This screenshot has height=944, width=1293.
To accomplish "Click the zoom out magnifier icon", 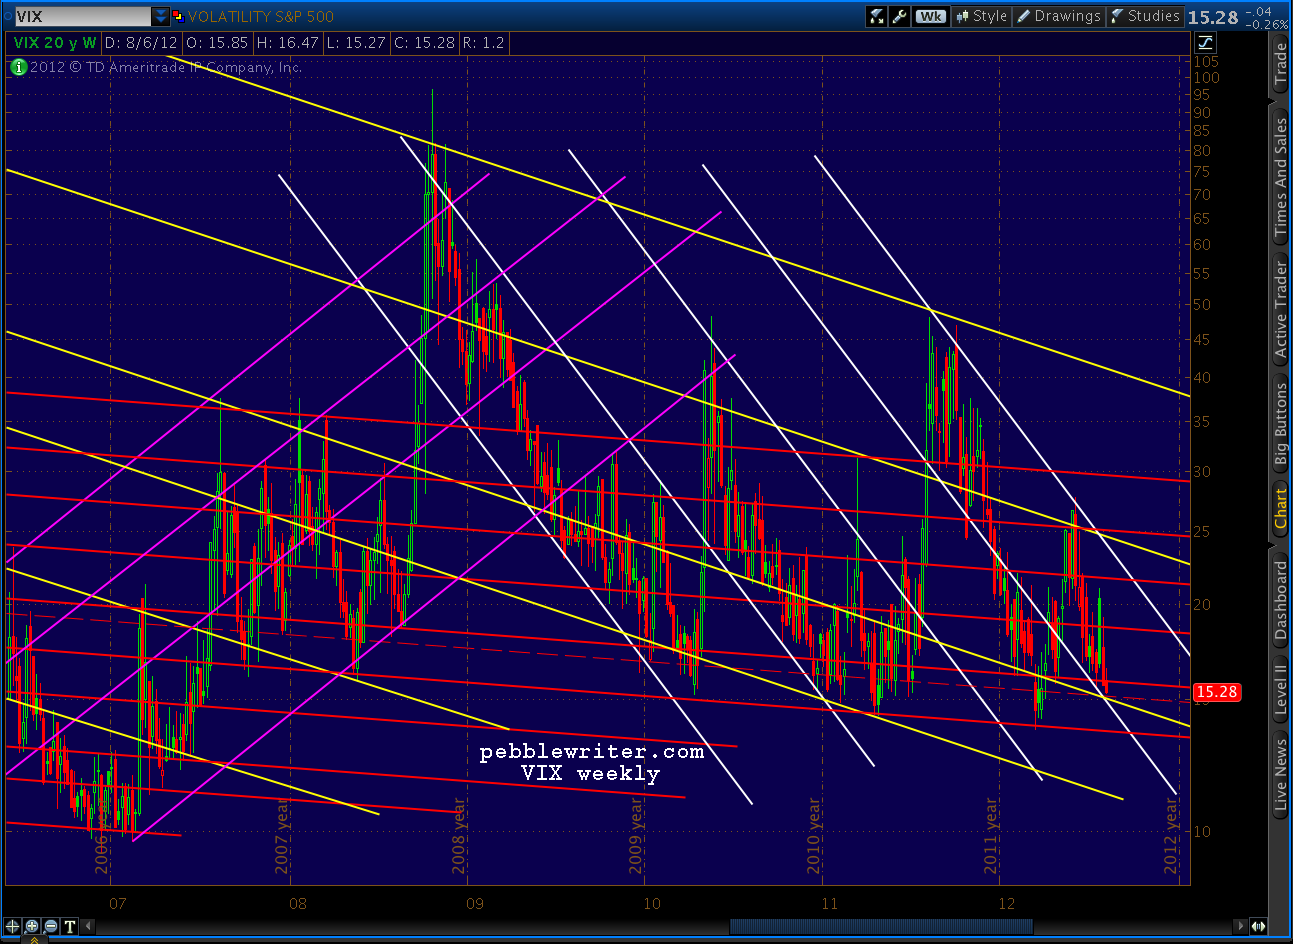I will [51, 926].
